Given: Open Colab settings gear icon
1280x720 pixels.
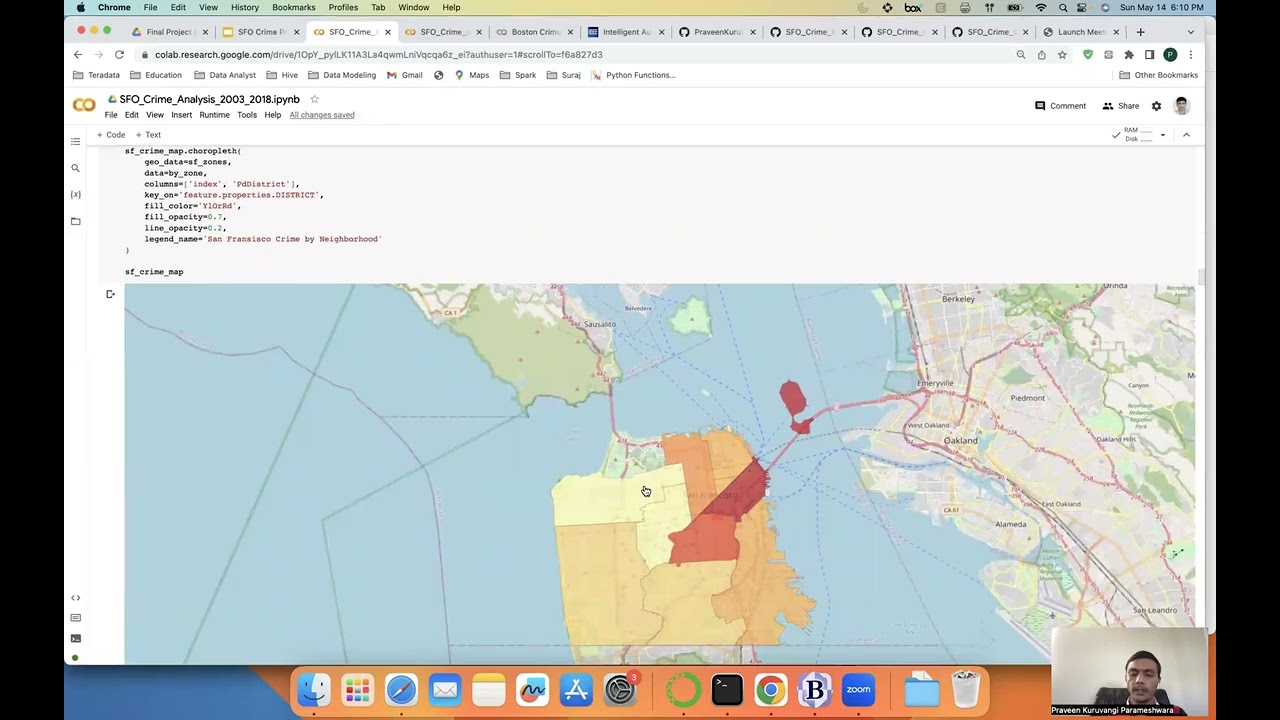Looking at the screenshot, I should [x=1156, y=106].
